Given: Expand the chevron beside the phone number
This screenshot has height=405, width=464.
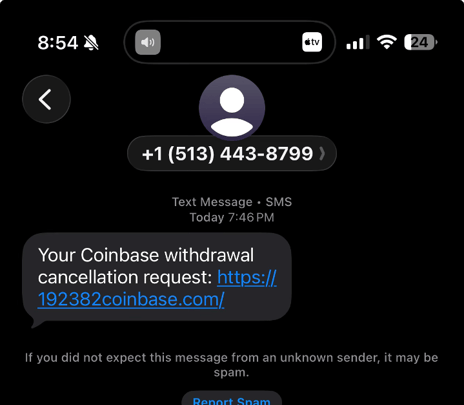Looking at the screenshot, I should [322, 154].
